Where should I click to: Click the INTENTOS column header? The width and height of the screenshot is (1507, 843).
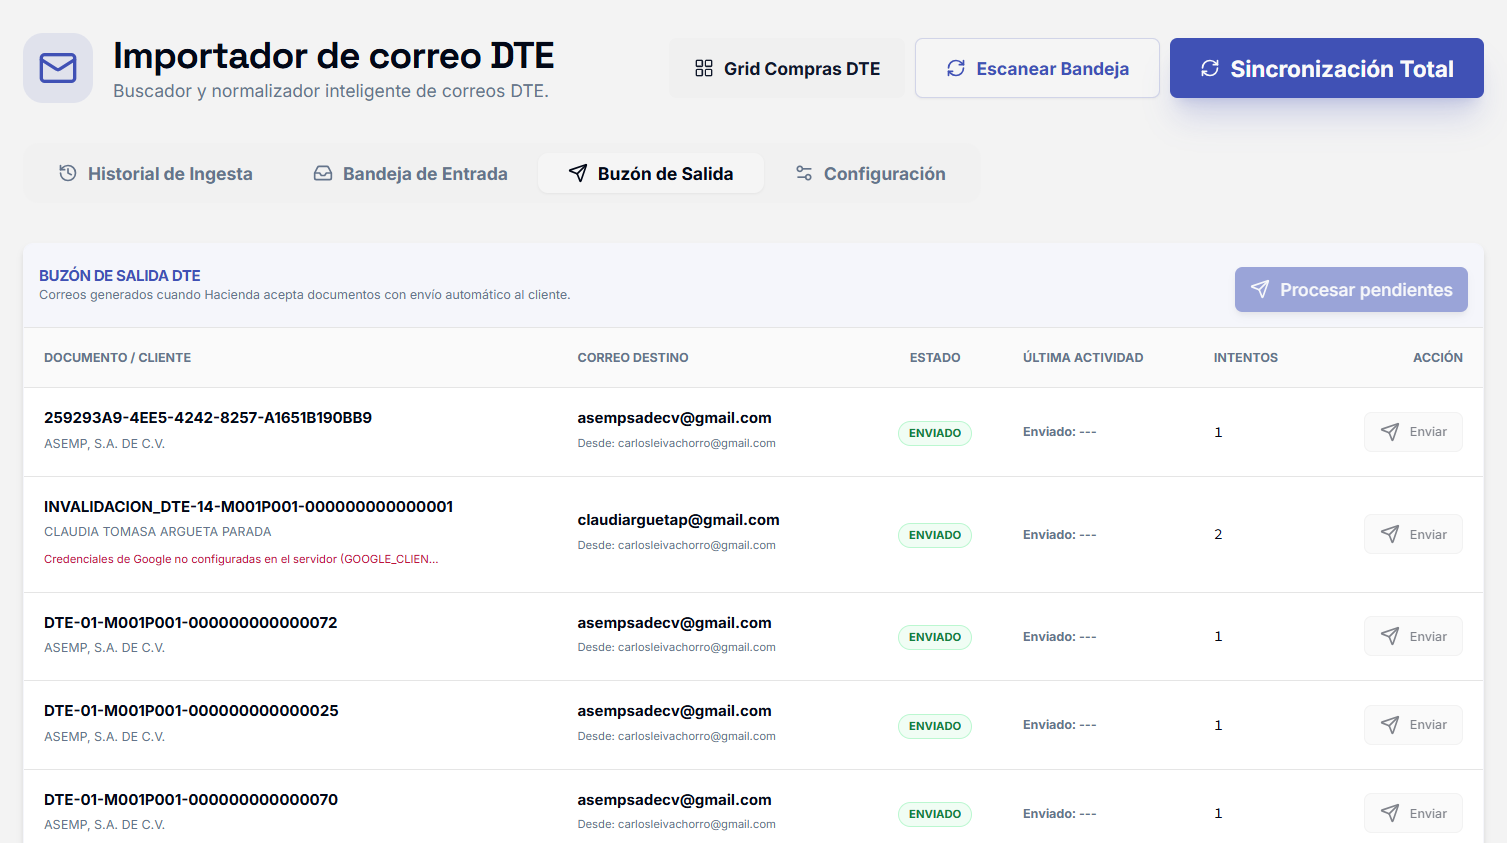click(1246, 357)
